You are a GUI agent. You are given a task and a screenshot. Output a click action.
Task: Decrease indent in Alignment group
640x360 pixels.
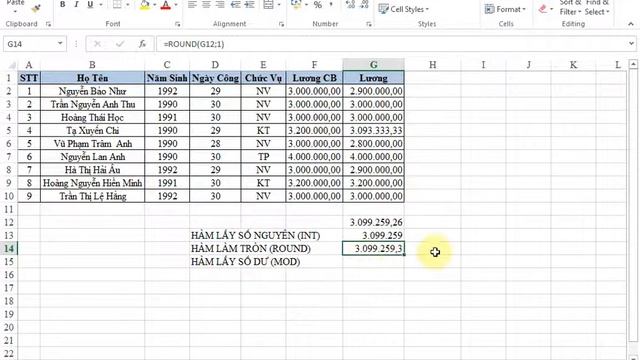[x=236, y=5]
